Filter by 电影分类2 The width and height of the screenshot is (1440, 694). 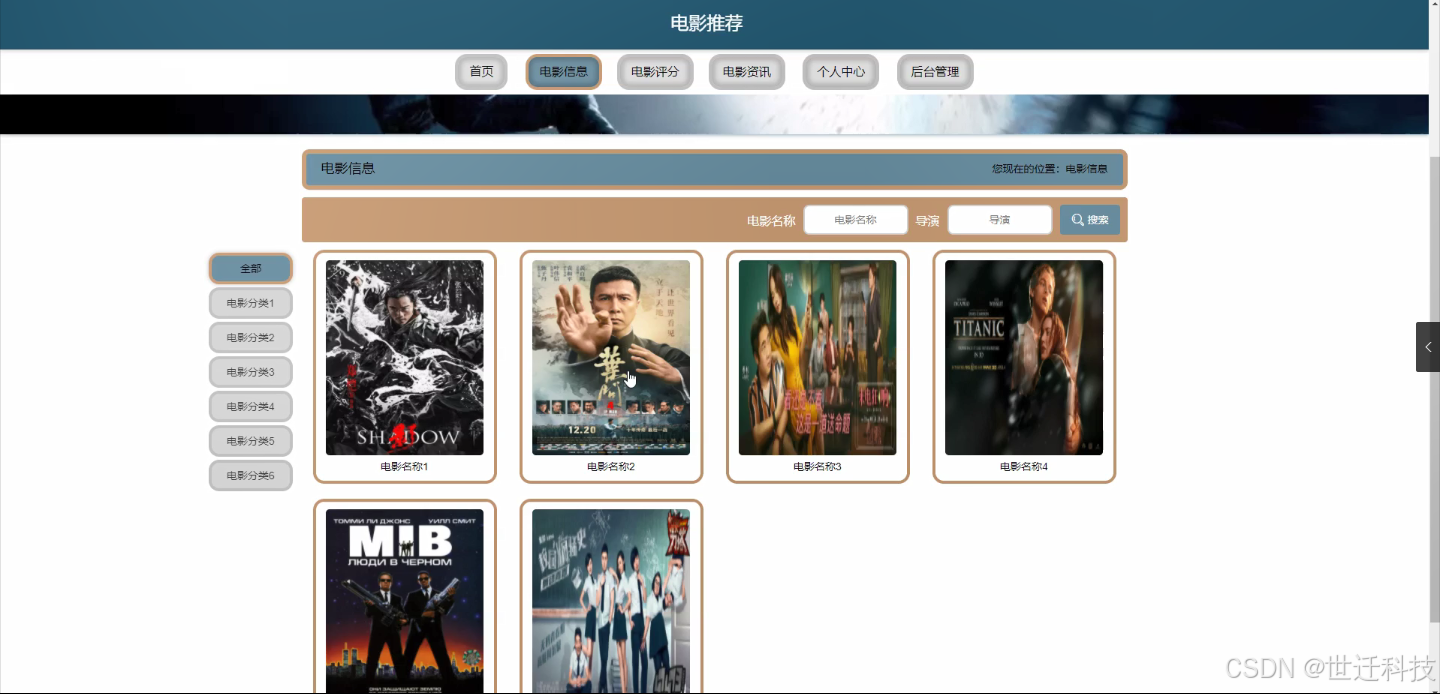tap(251, 337)
